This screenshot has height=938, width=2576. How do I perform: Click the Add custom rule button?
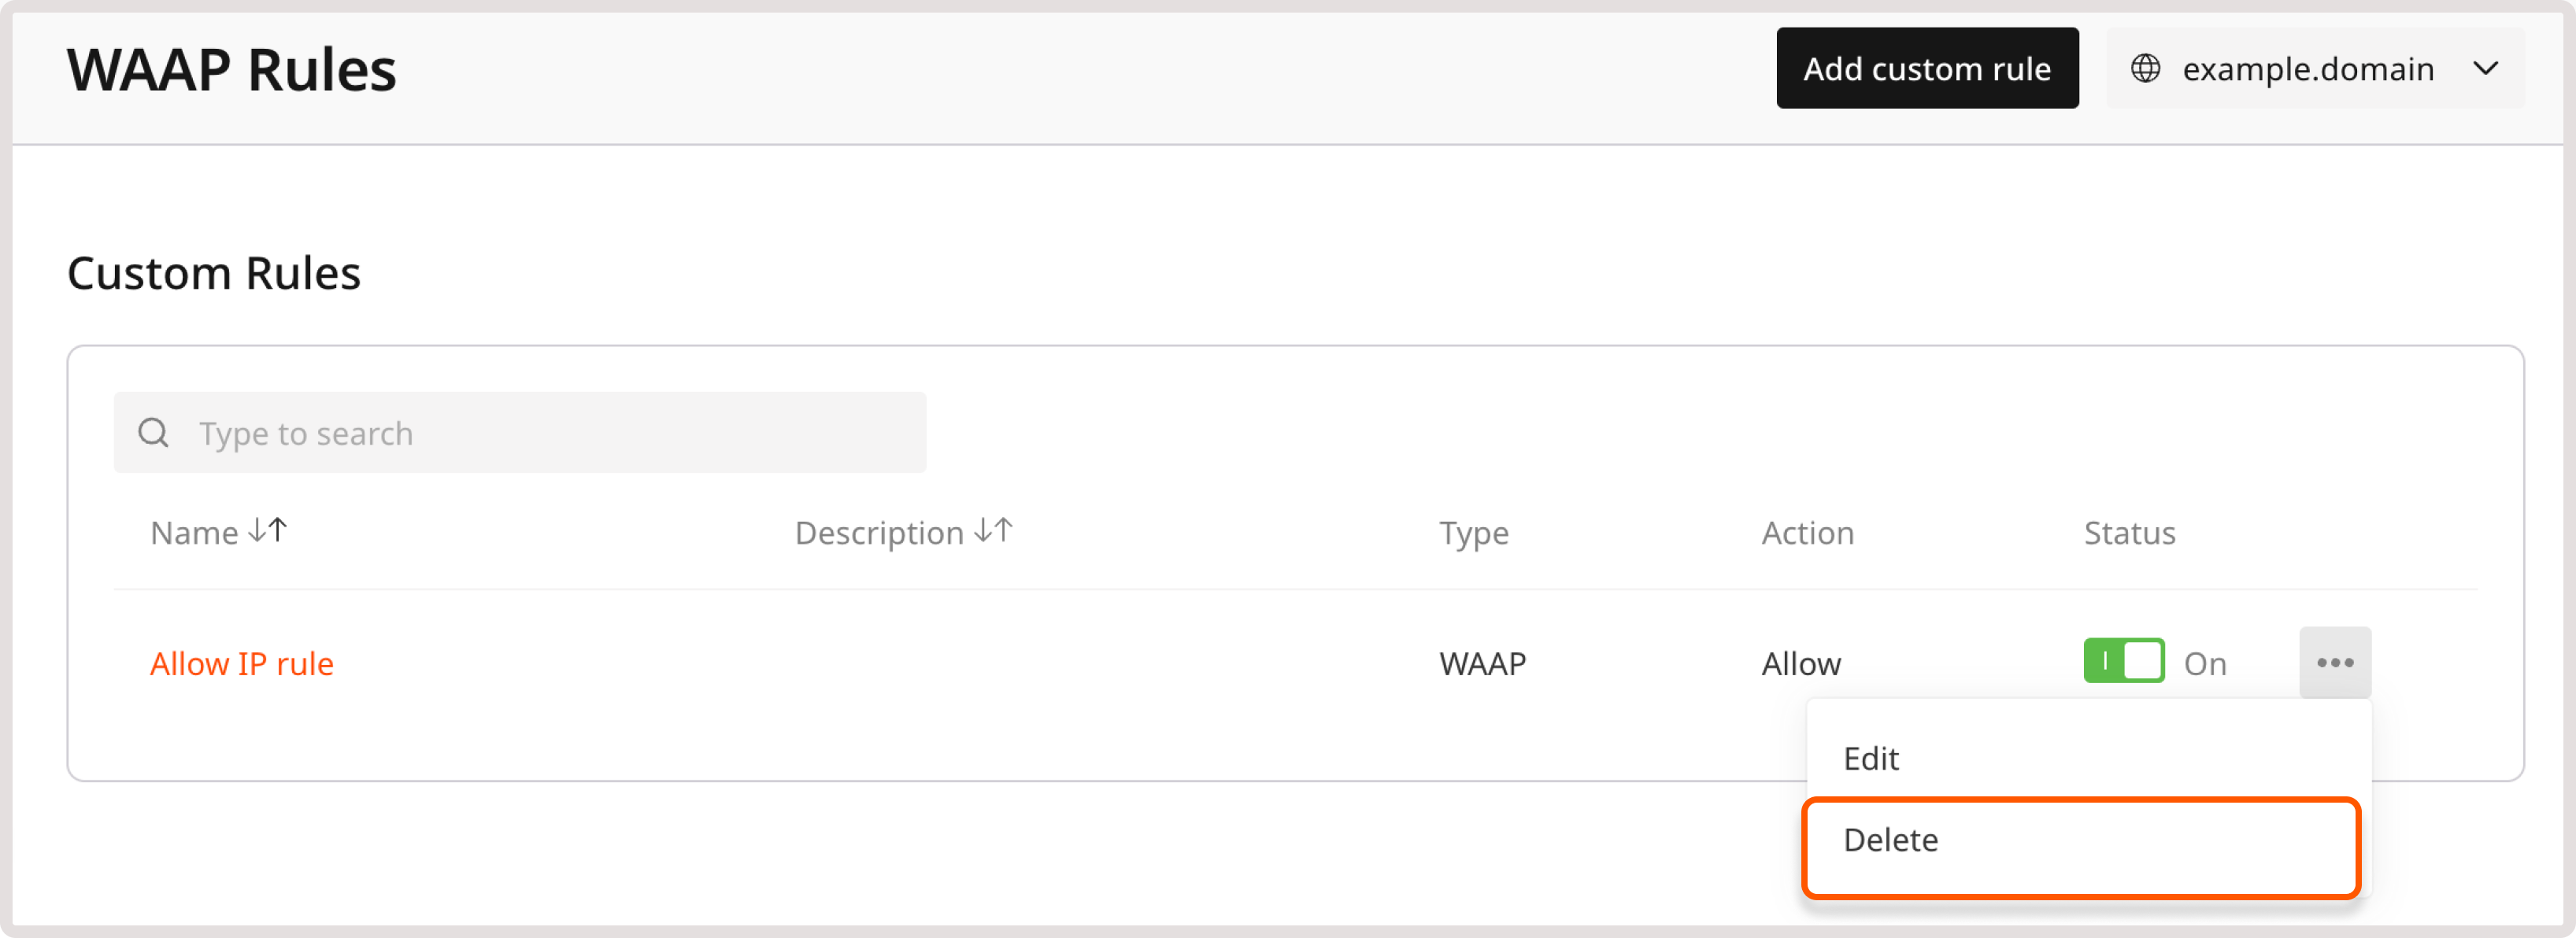pyautogui.click(x=1926, y=68)
